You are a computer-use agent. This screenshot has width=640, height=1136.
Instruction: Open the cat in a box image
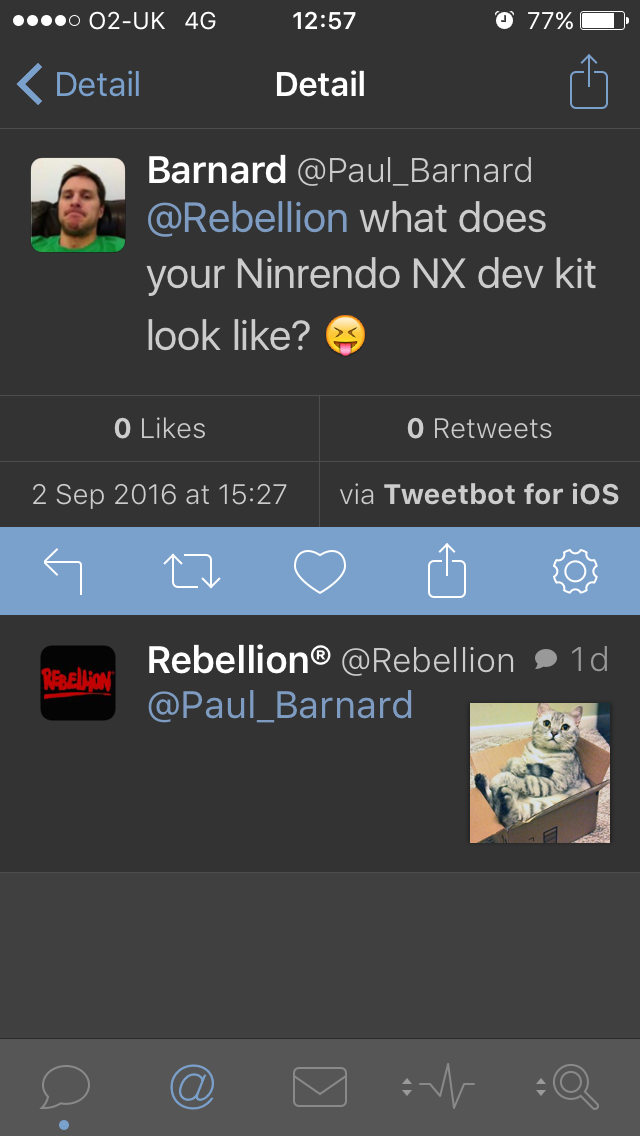coord(540,772)
